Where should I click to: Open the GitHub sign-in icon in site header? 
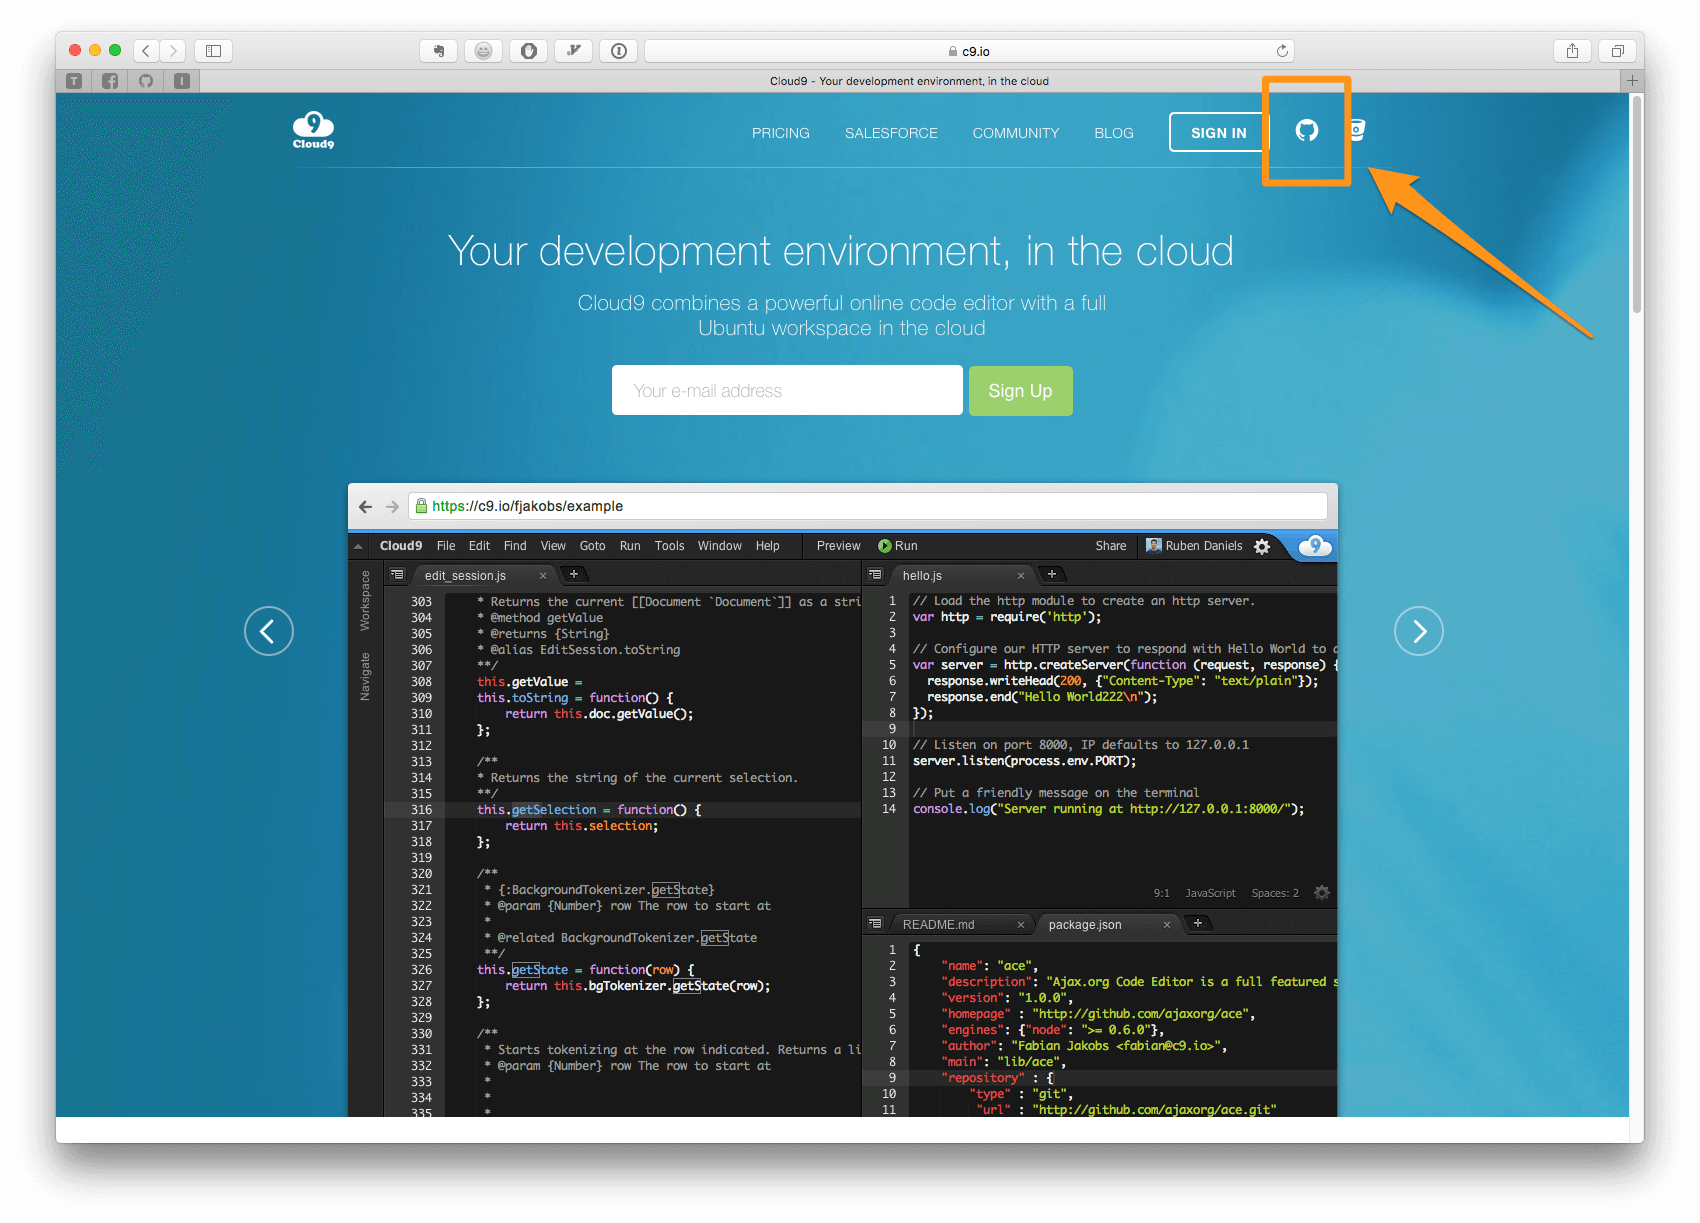click(x=1306, y=130)
